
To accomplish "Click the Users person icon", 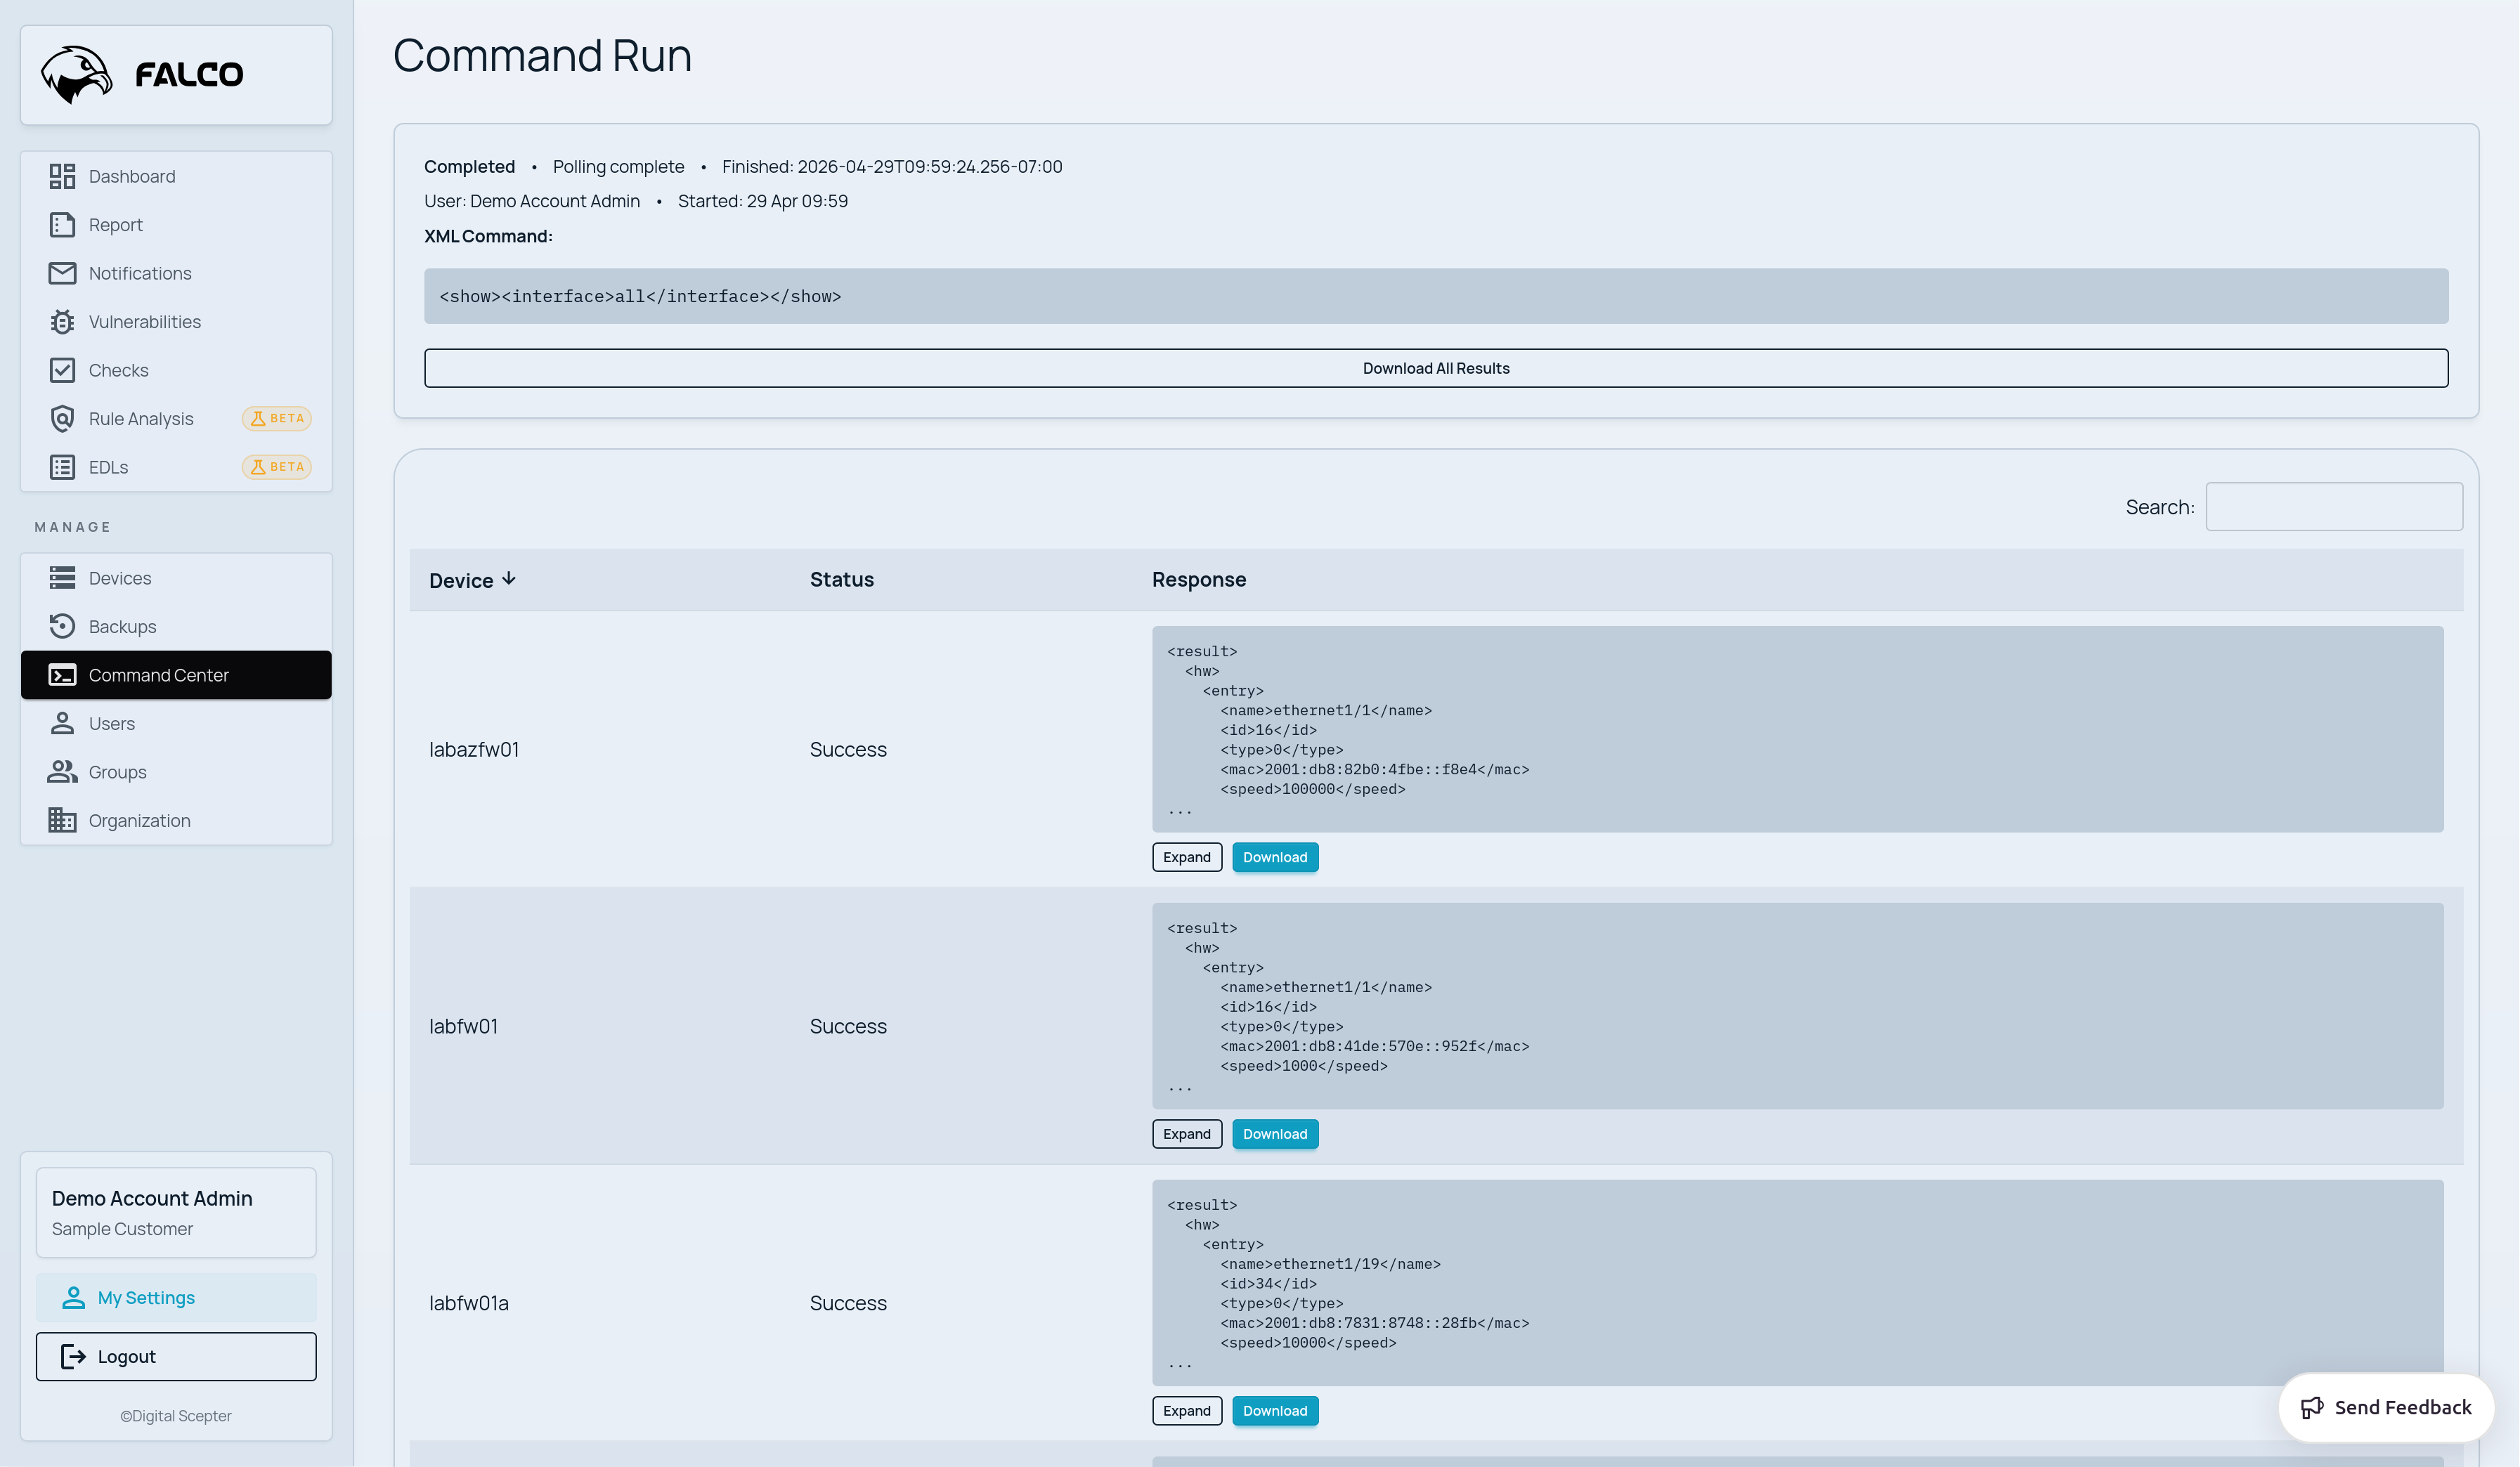I will [x=62, y=723].
